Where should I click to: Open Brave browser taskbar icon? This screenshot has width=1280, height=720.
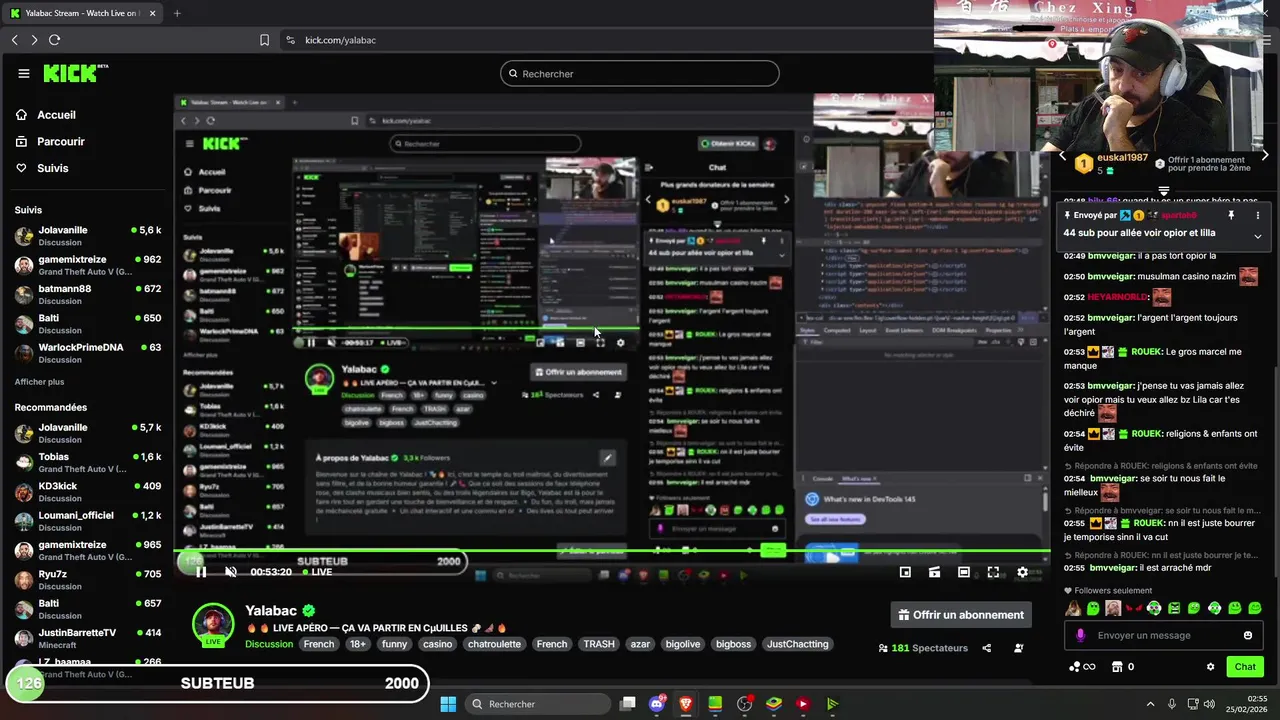pyautogui.click(x=686, y=704)
